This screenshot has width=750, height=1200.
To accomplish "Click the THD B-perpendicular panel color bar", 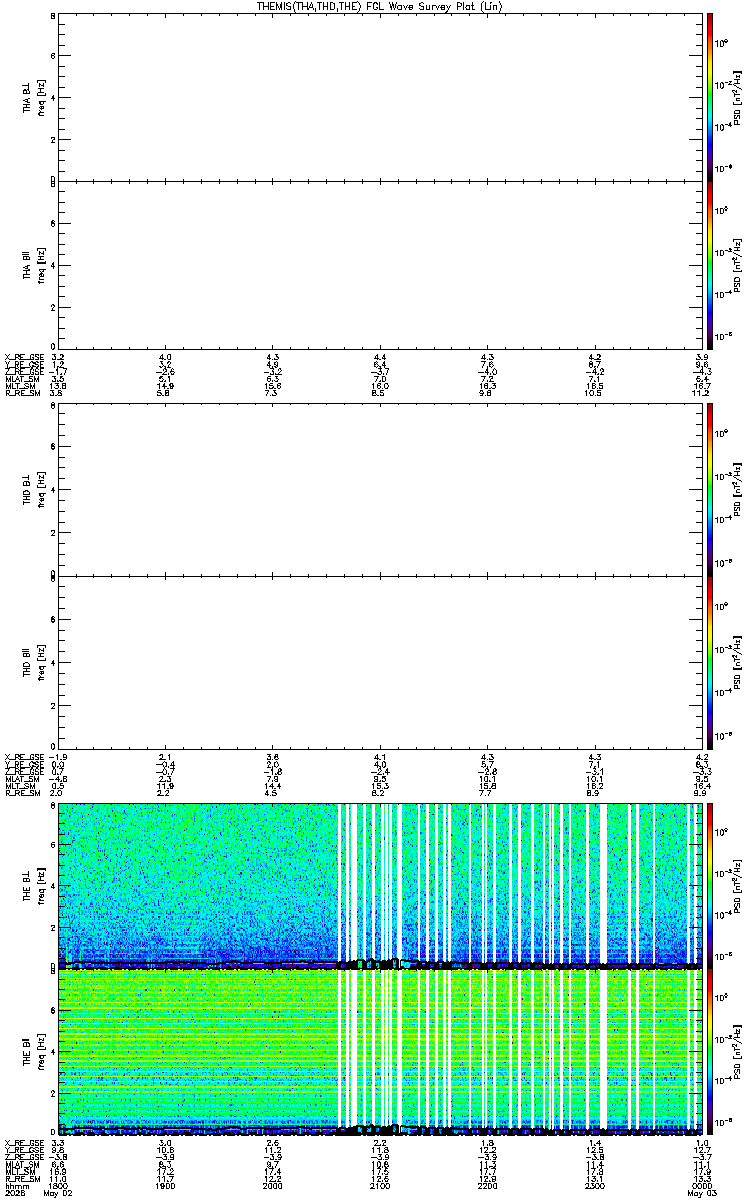I will [x=709, y=488].
